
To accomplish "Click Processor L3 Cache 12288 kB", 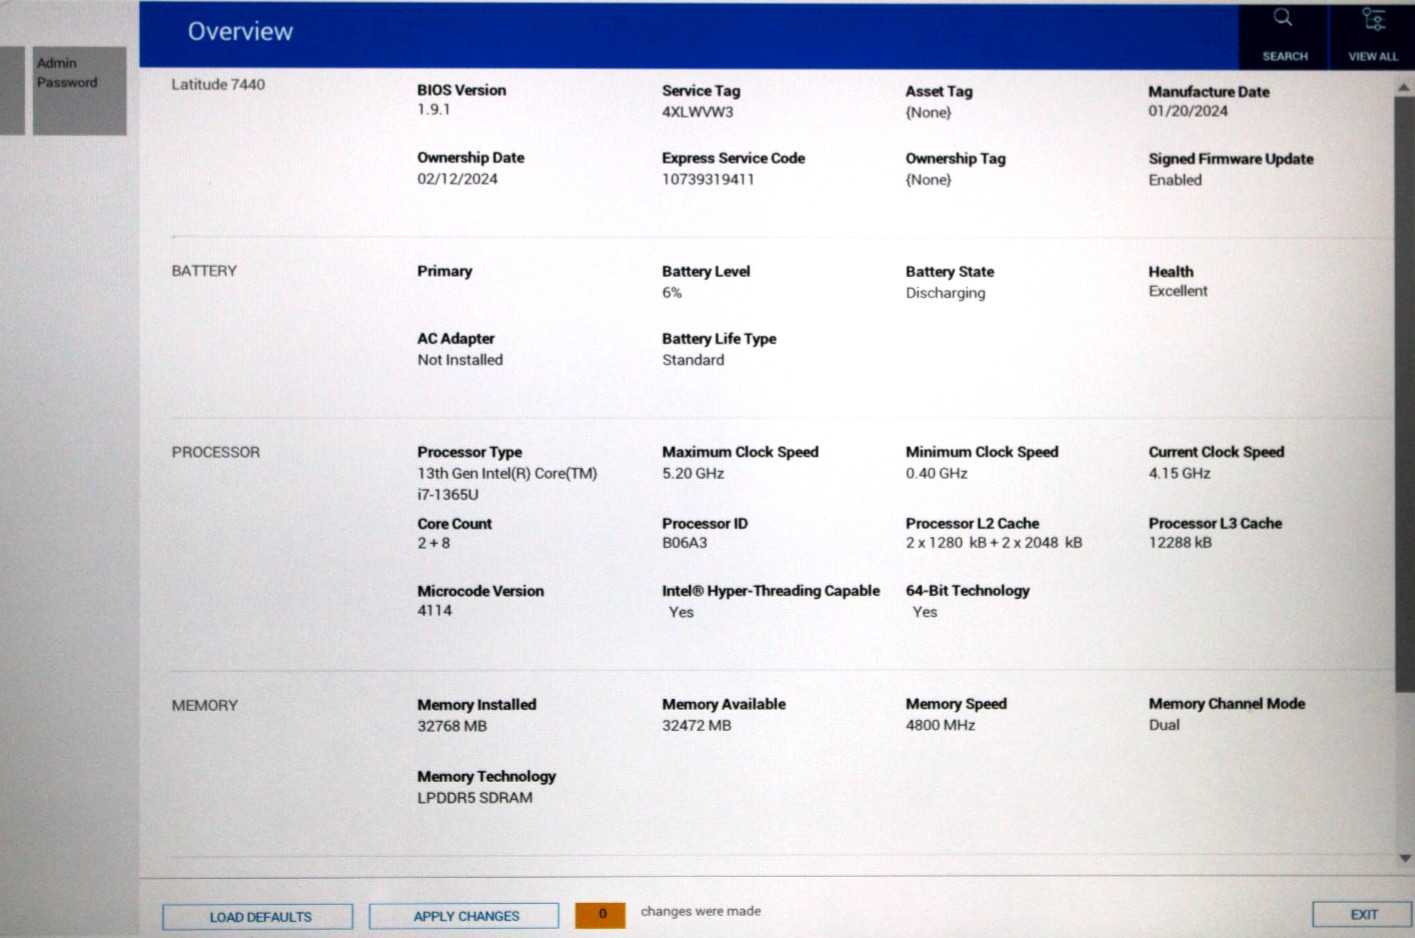I will tap(1180, 543).
